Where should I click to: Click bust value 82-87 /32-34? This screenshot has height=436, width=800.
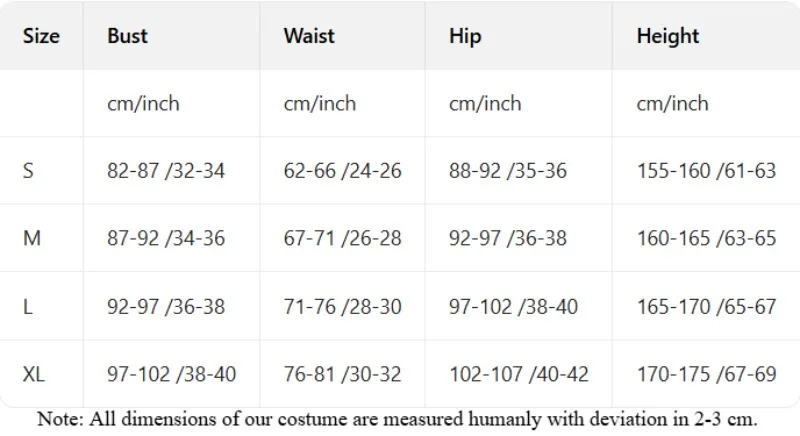(166, 171)
